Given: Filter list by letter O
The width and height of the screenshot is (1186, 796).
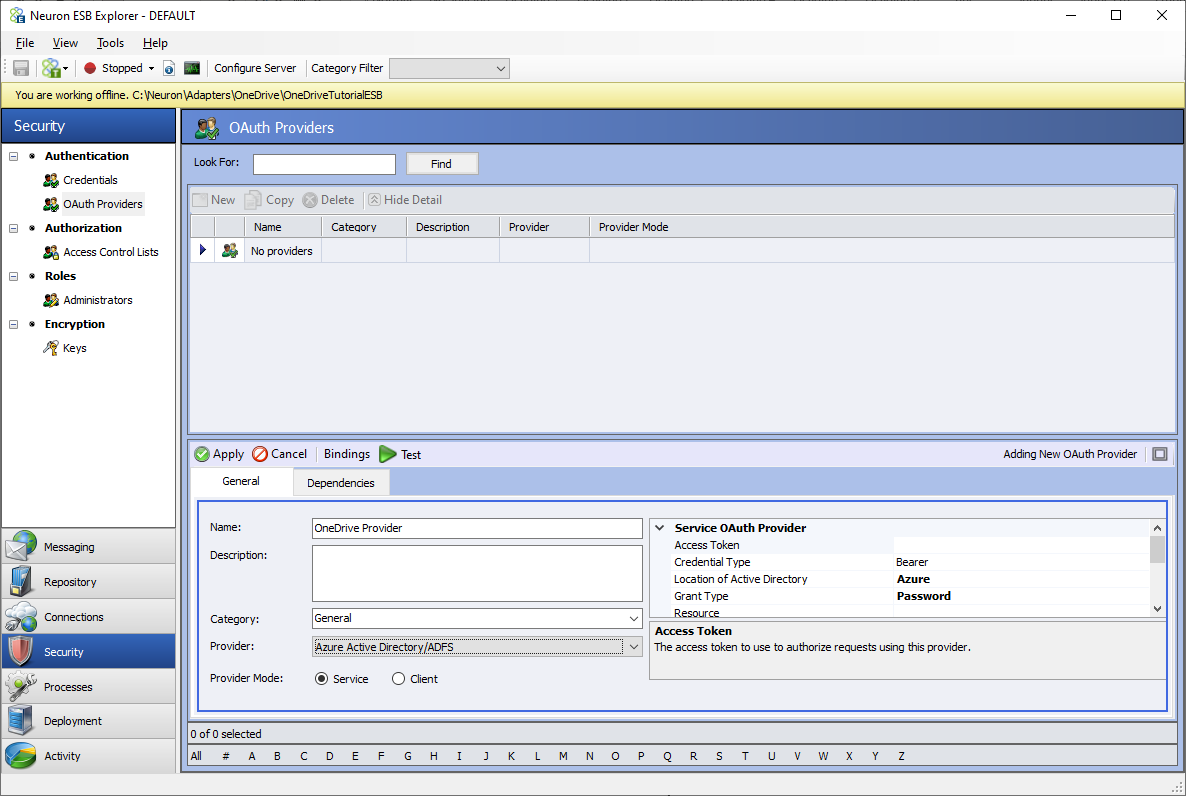Looking at the screenshot, I should [615, 756].
